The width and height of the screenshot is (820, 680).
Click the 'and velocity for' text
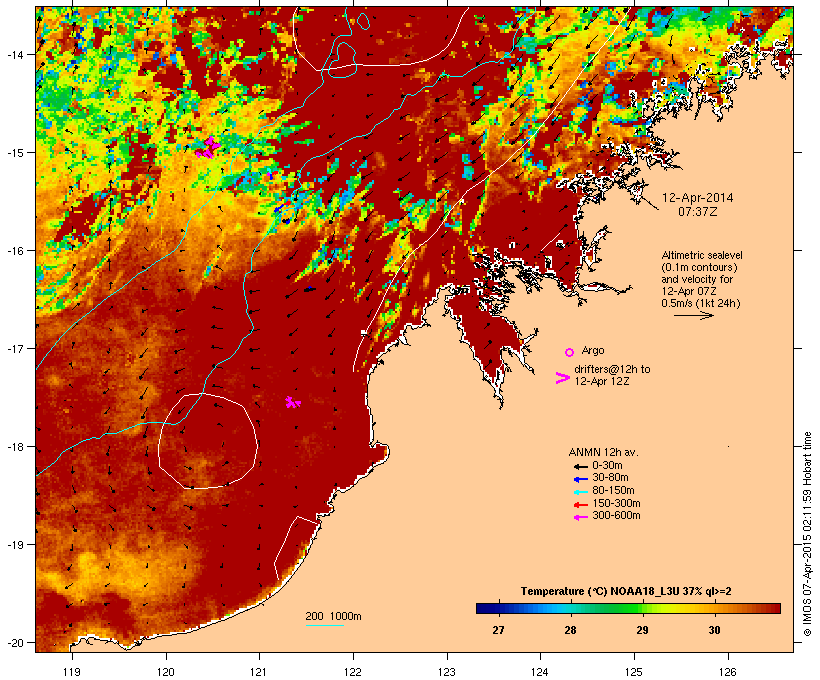(x=697, y=279)
